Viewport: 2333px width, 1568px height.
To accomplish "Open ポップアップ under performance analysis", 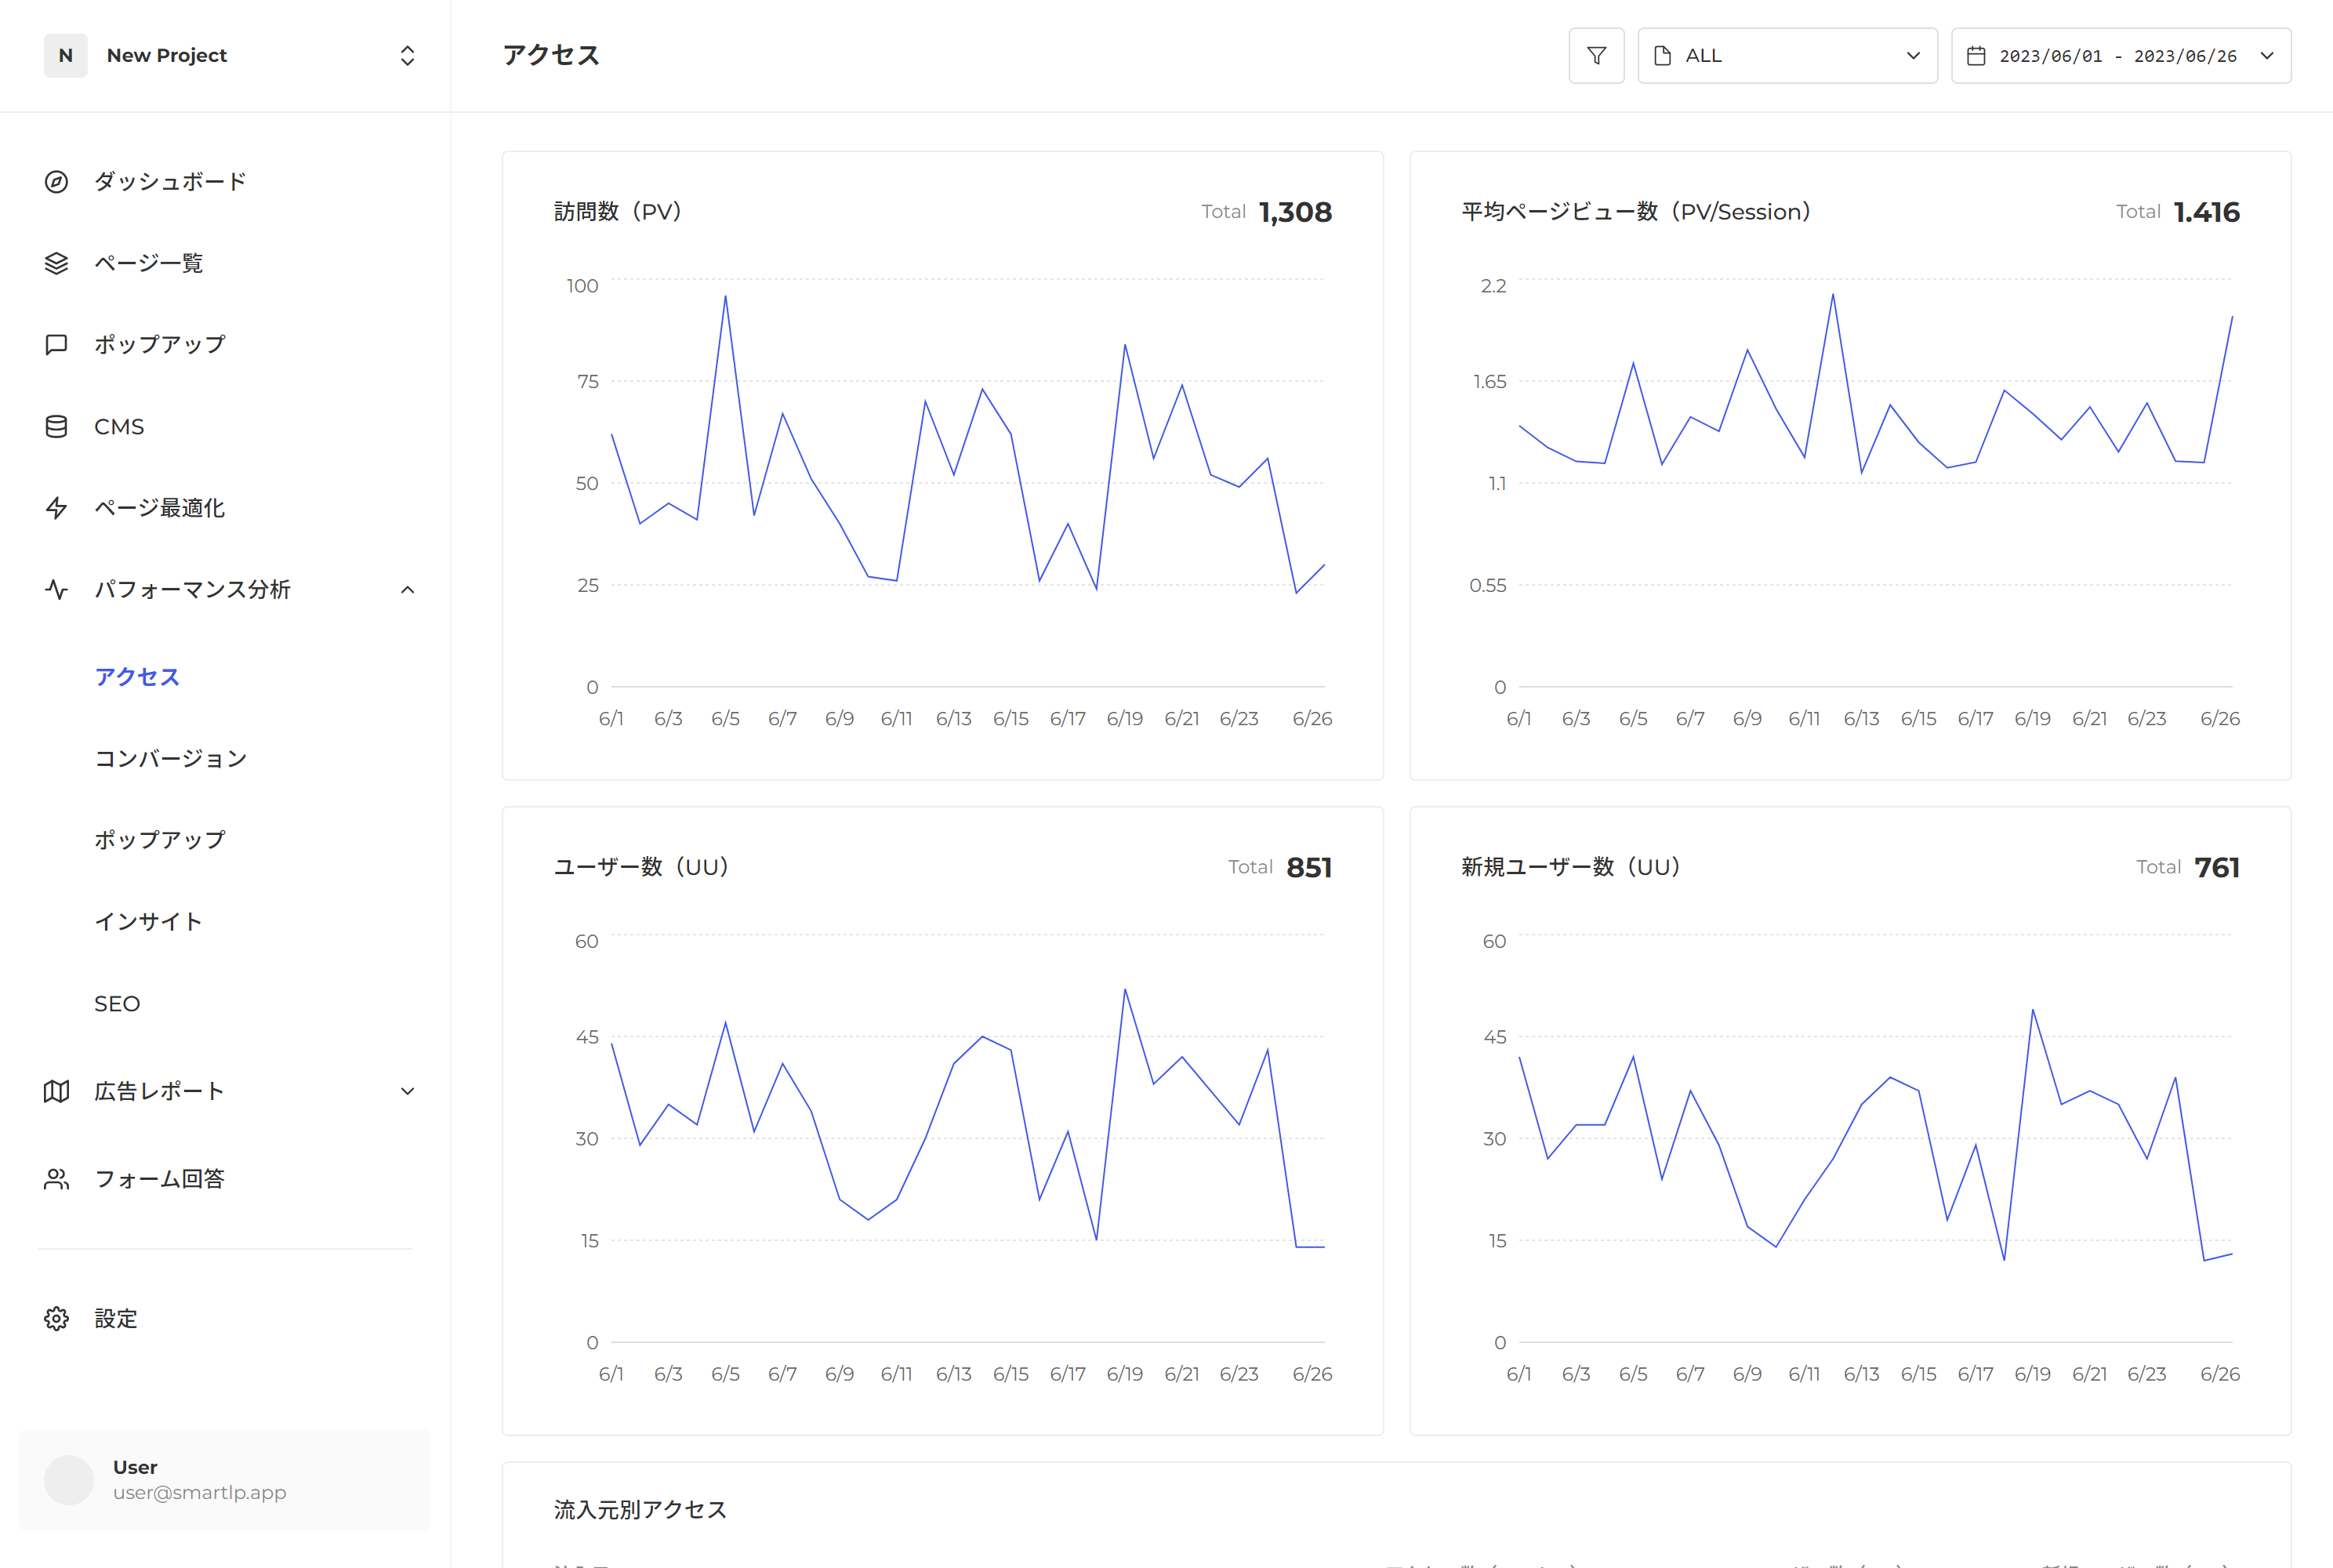I will [x=160, y=840].
